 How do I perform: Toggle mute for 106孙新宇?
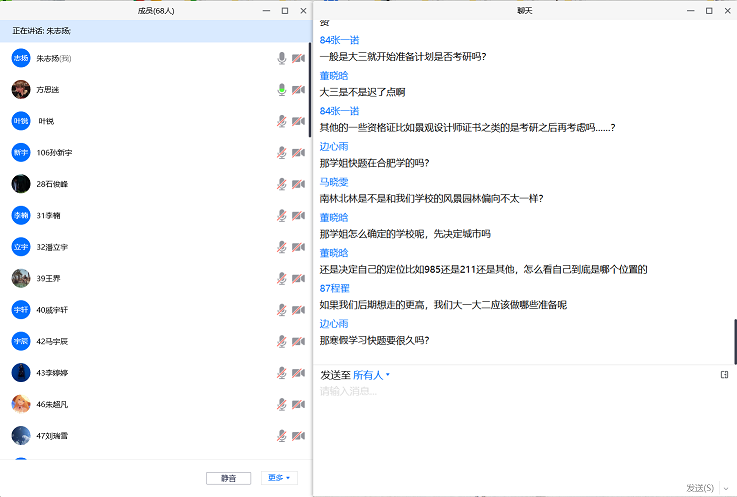[282, 153]
